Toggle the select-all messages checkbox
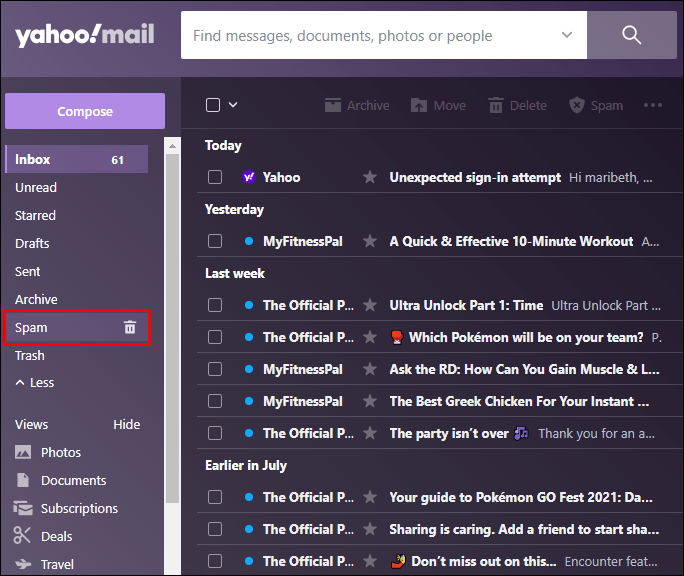Image resolution: width=684 pixels, height=576 pixels. coord(213,105)
